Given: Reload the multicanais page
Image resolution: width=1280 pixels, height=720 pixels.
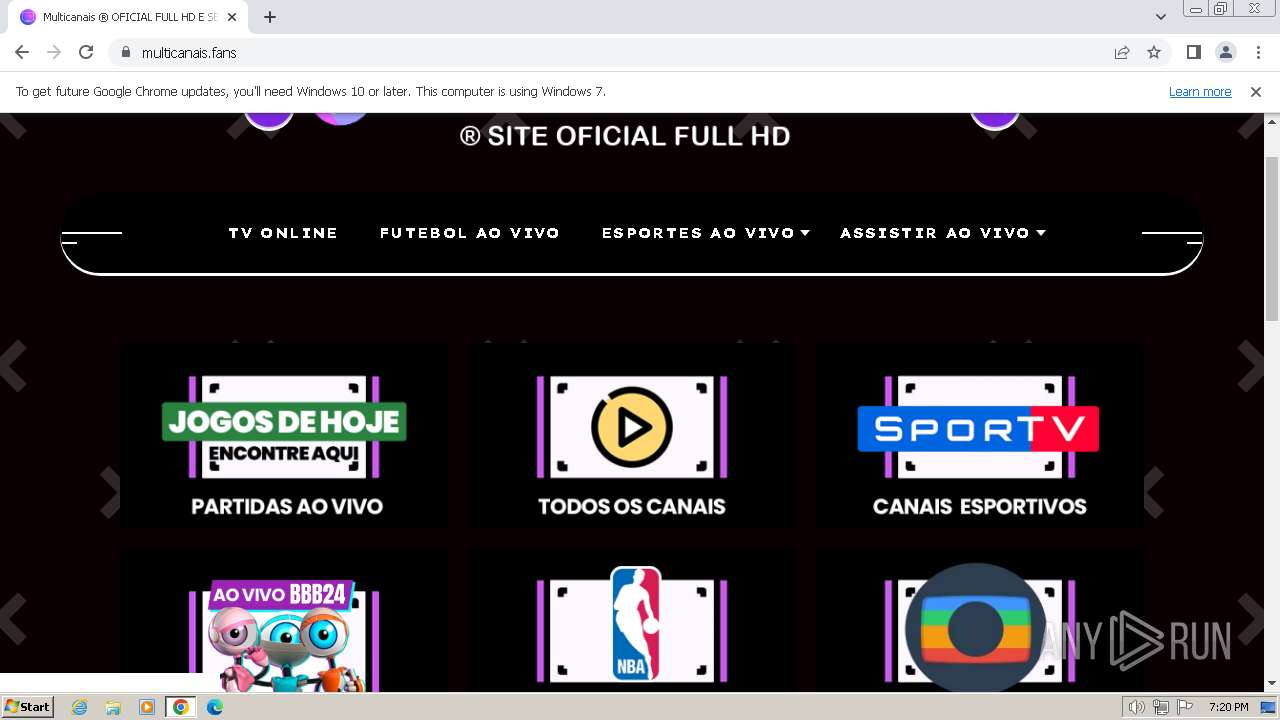Looking at the screenshot, I should coord(86,52).
